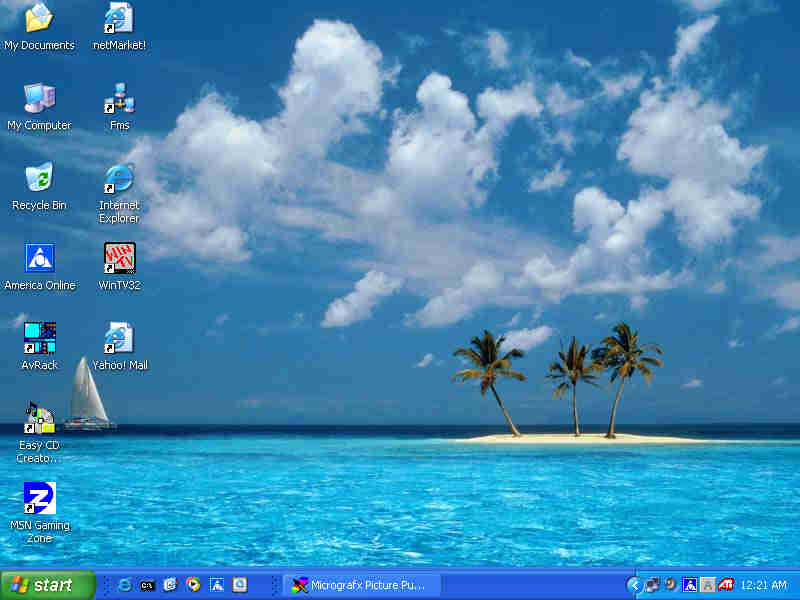Click the Start button

(x=45, y=585)
